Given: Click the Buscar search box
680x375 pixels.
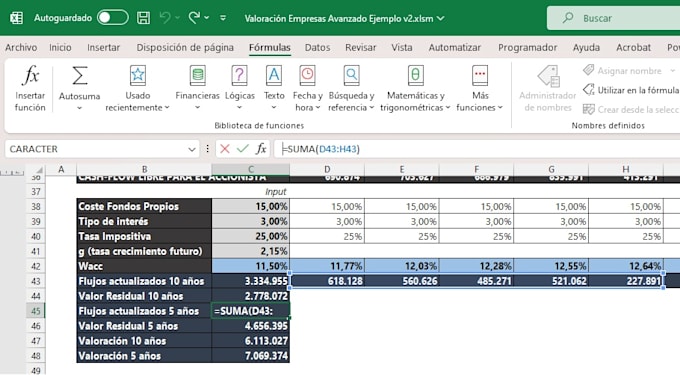Looking at the screenshot, I should pos(613,18).
